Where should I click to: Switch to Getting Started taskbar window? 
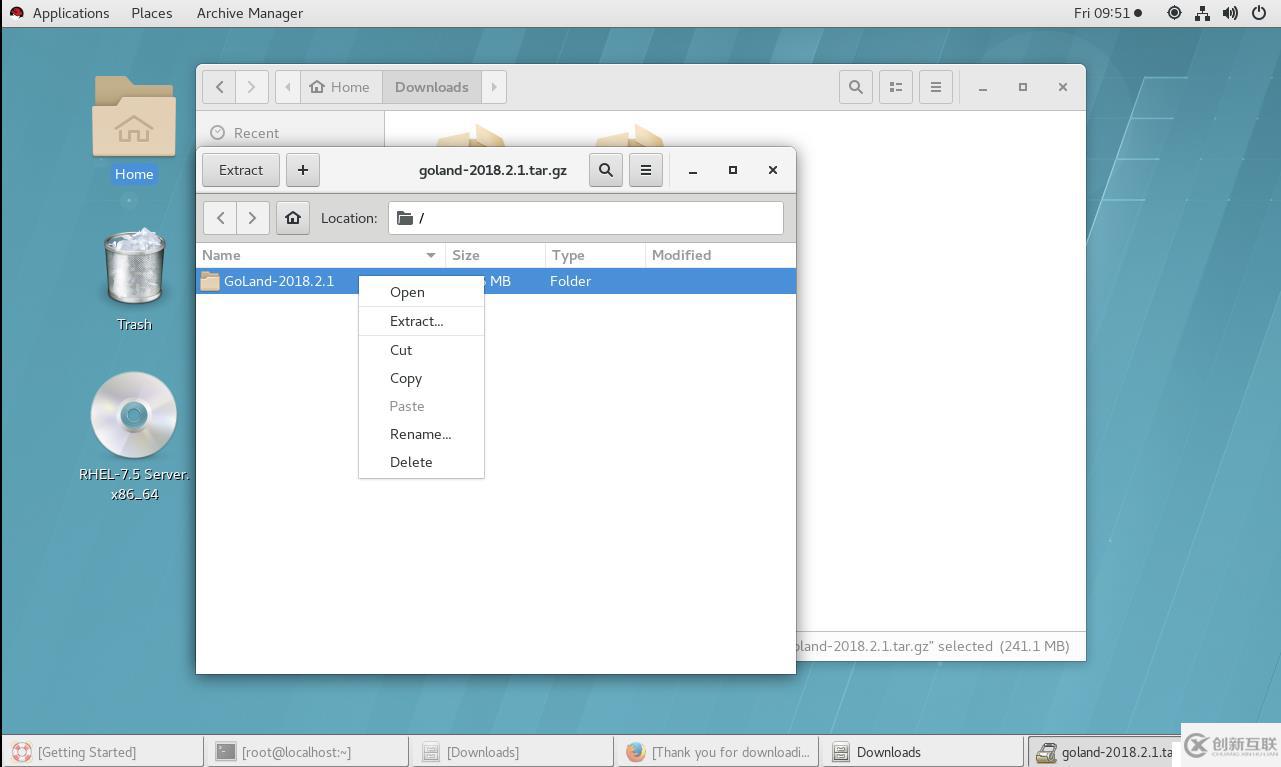pos(104,752)
